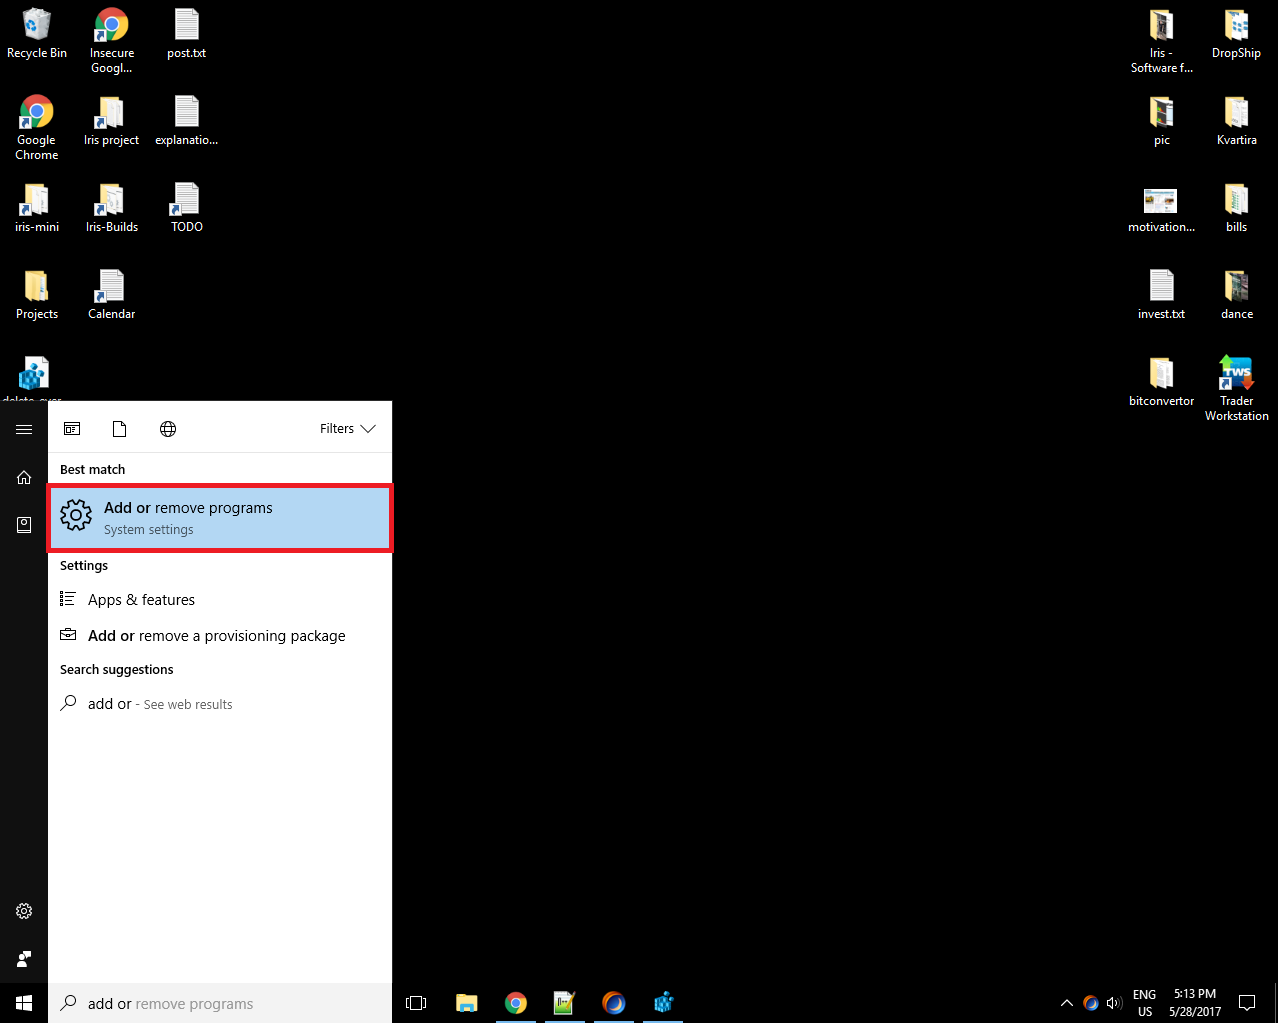Select the Iris - Software folder icon
1278x1023 pixels.
(1161, 40)
